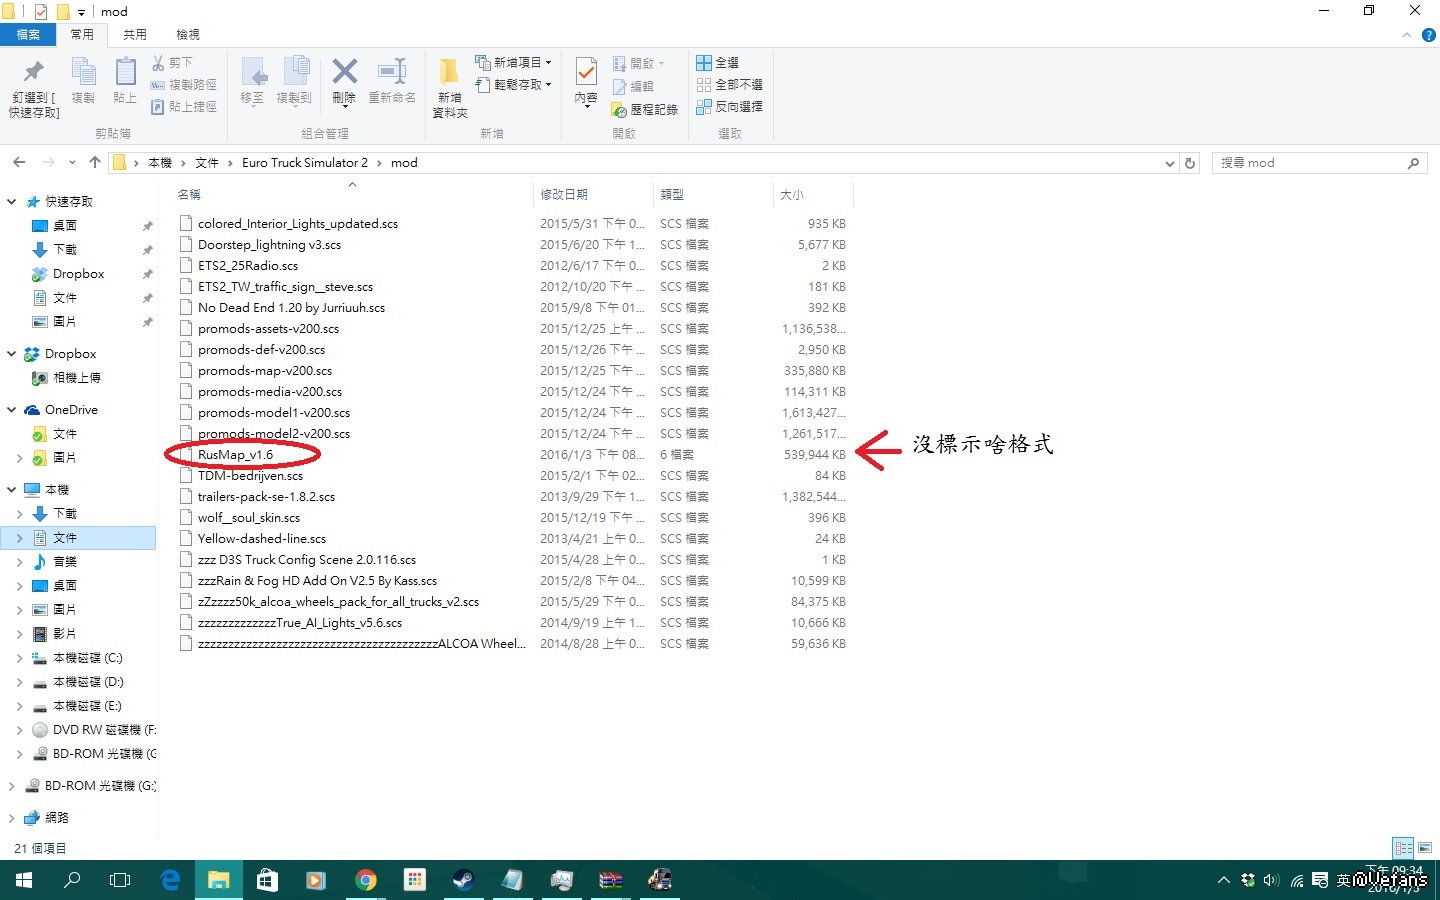Click the up-one-level arrow in navigation bar

tap(95, 162)
